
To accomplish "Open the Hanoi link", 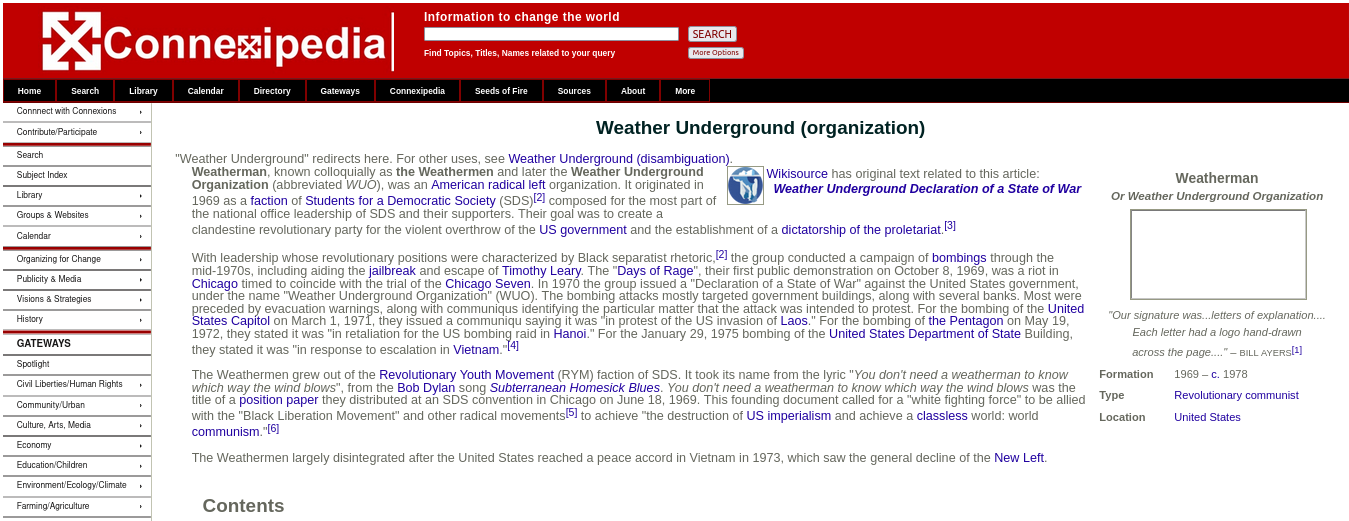I will (x=570, y=334).
